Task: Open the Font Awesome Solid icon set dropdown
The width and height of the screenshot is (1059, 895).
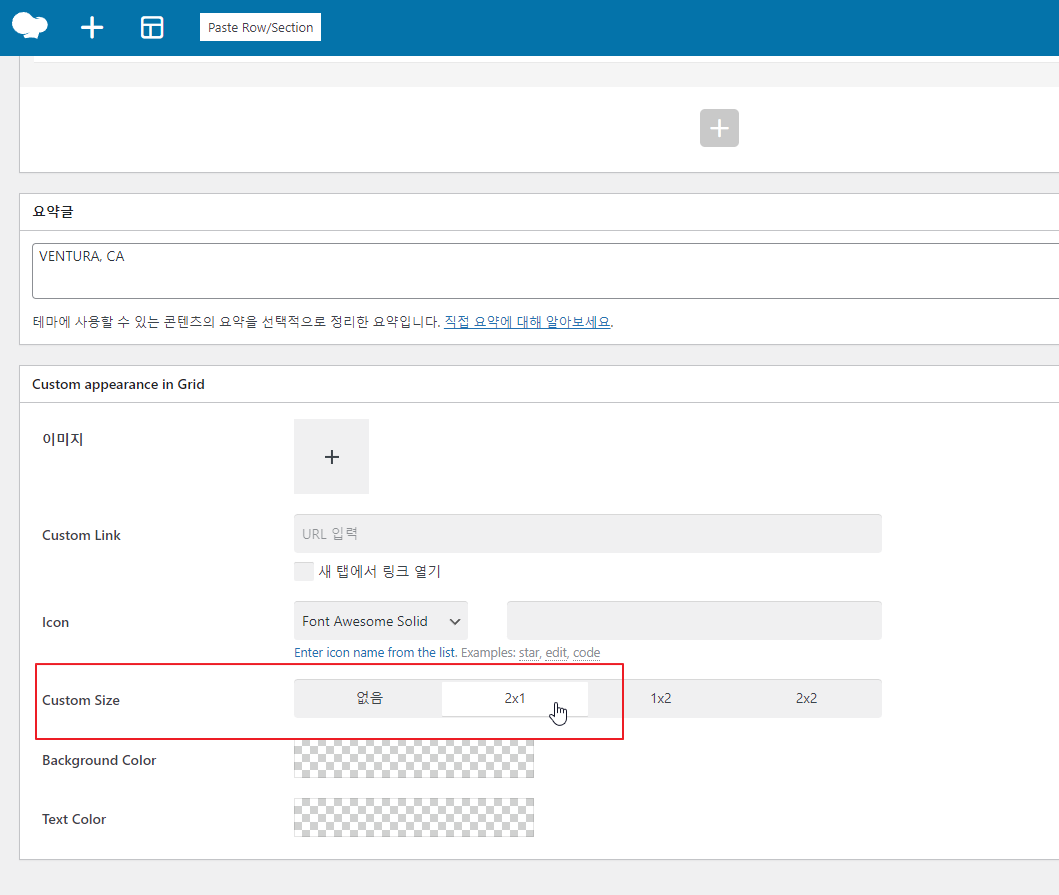Action: click(381, 621)
